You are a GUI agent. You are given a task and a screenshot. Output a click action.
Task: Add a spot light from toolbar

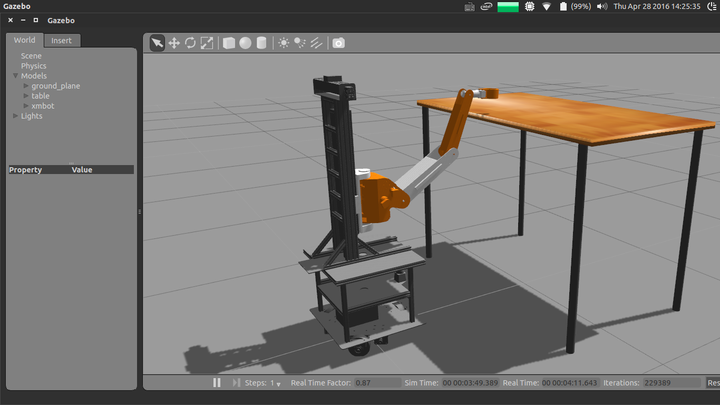(x=299, y=43)
